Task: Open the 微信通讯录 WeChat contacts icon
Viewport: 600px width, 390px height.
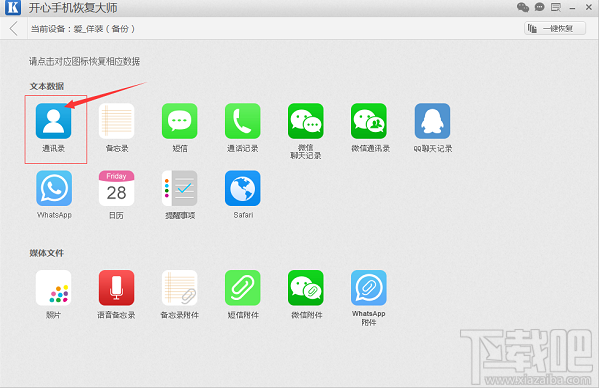Action: (x=369, y=121)
